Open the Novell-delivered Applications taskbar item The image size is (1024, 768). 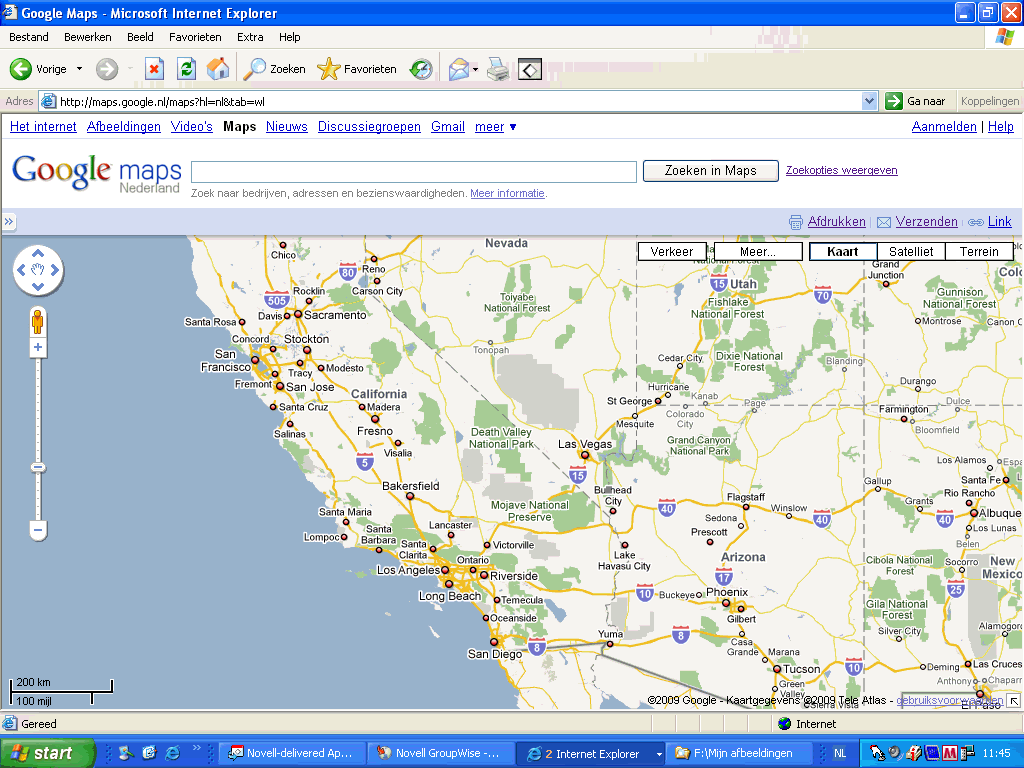coord(291,753)
